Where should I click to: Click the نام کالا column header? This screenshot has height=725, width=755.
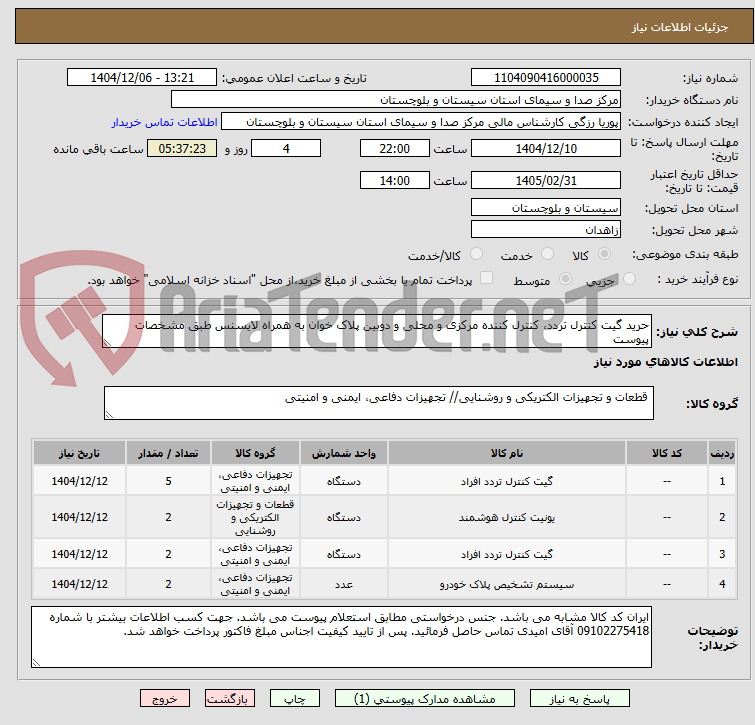coord(507,453)
